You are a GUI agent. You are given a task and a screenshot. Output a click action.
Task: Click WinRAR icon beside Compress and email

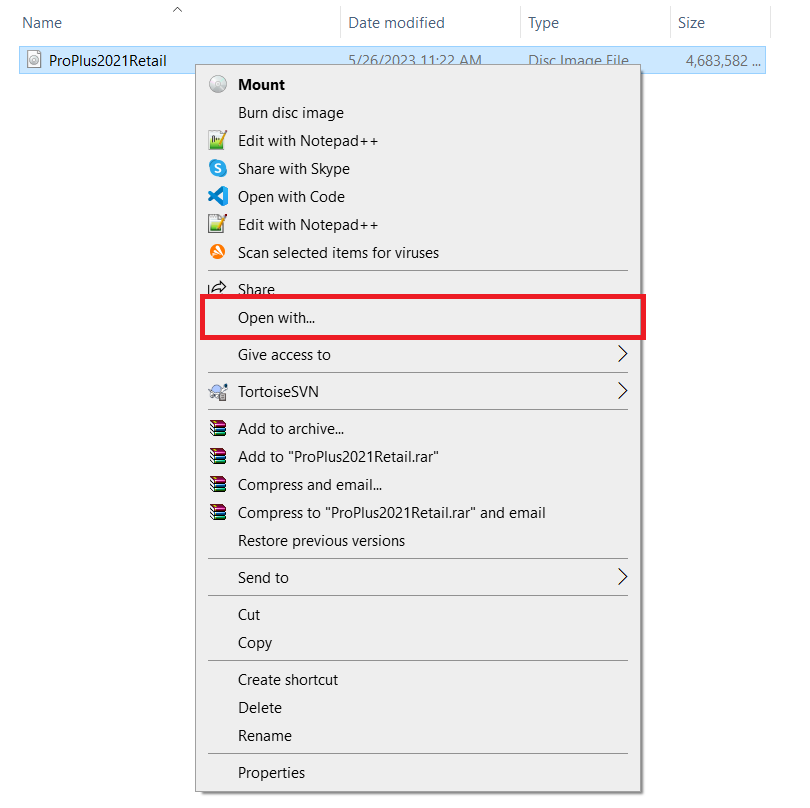point(218,484)
